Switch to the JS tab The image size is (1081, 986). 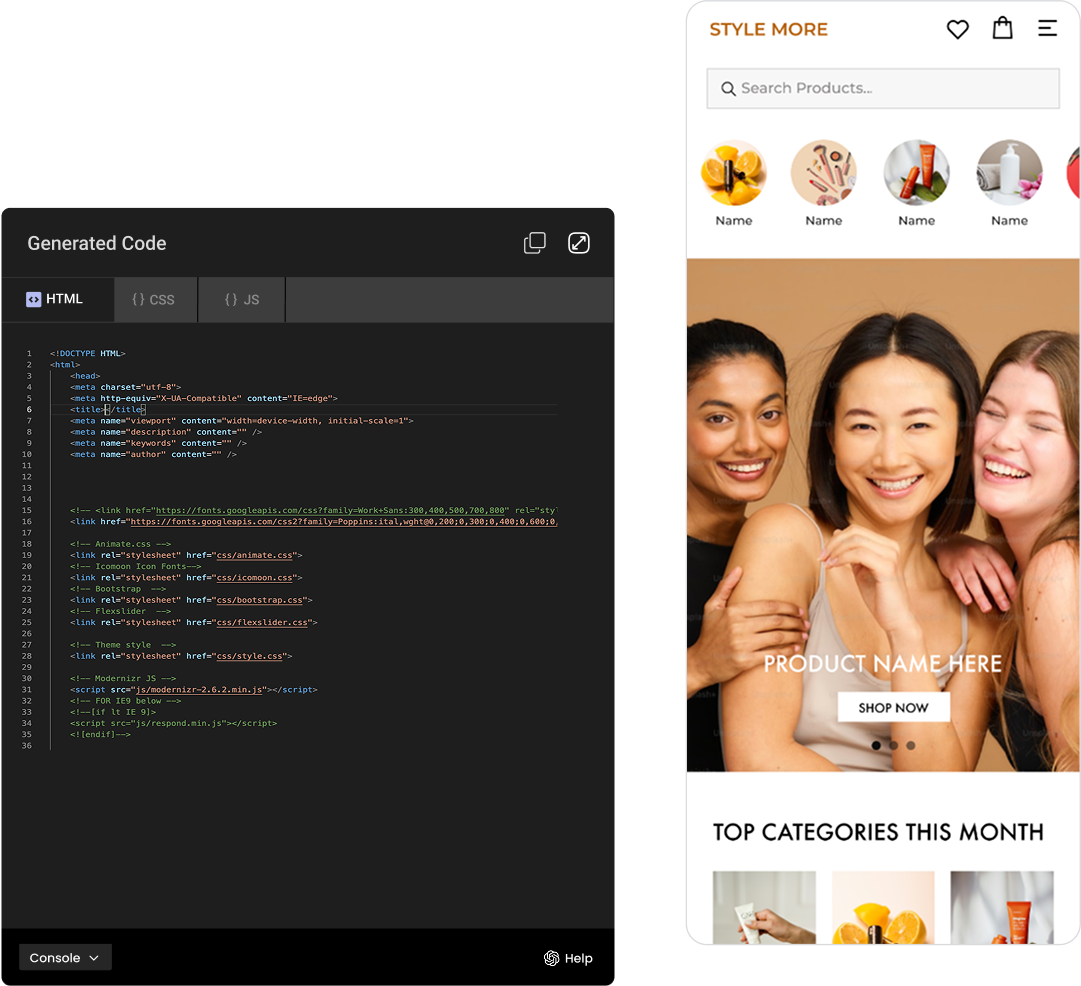pos(242,300)
